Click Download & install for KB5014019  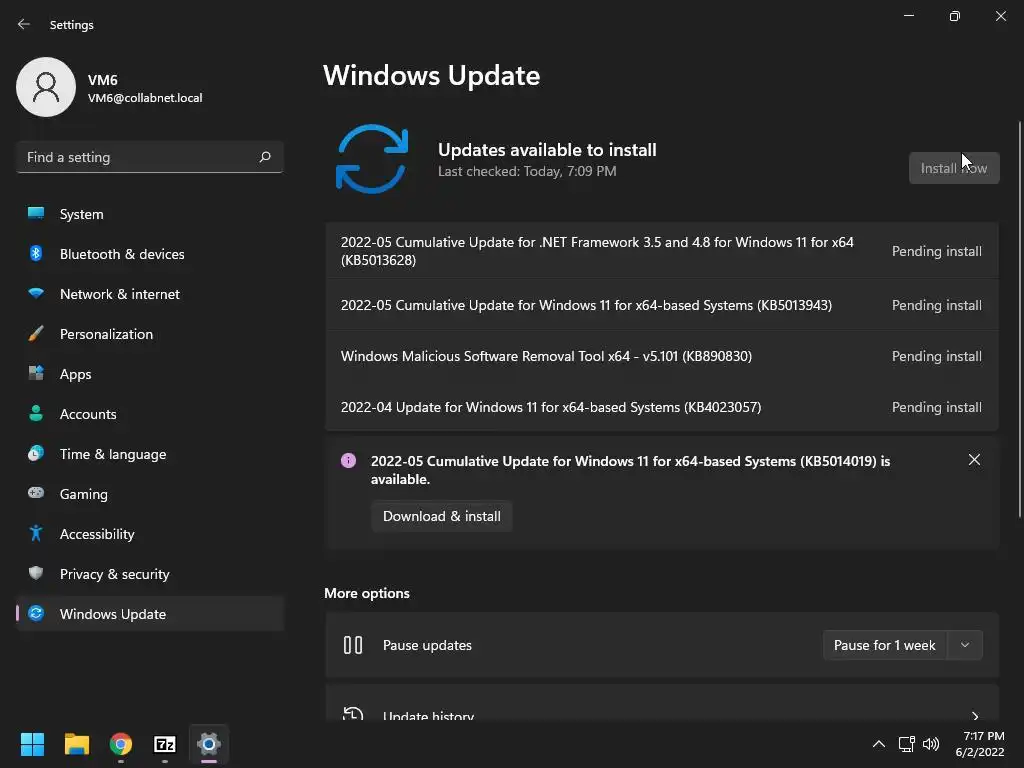coord(441,516)
